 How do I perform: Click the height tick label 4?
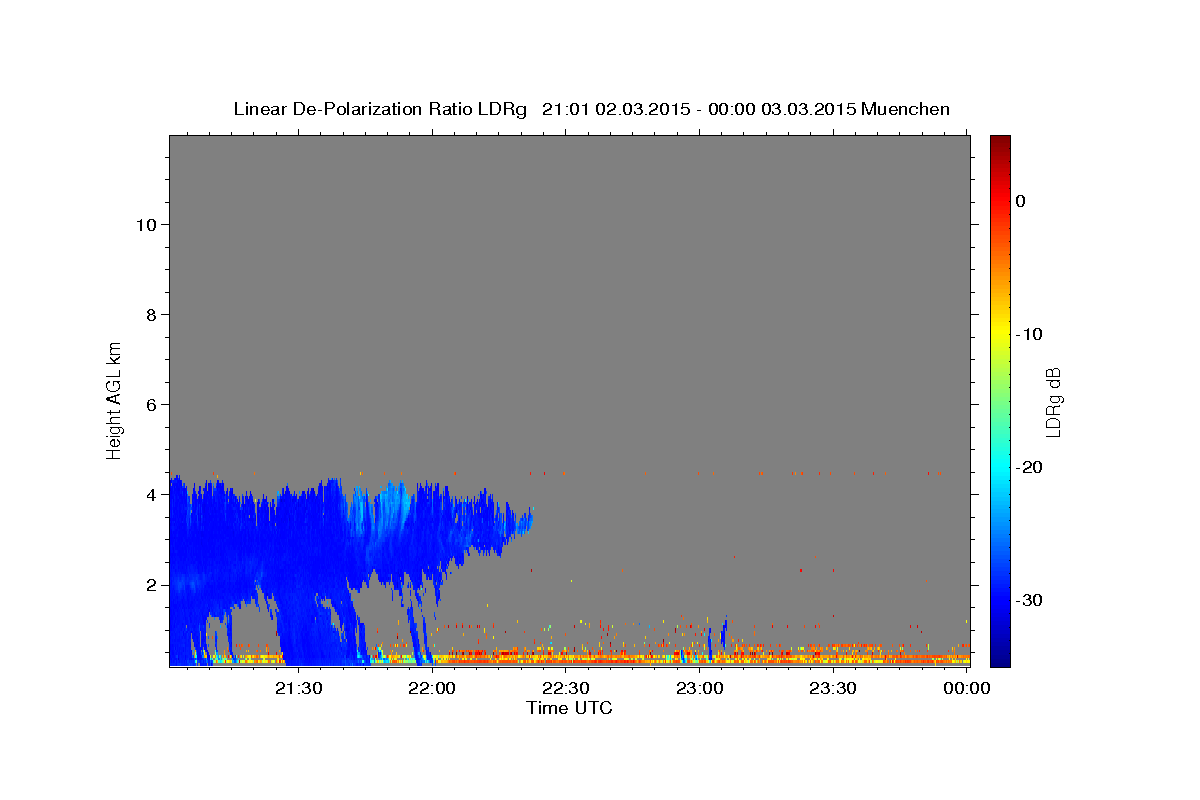(149, 494)
